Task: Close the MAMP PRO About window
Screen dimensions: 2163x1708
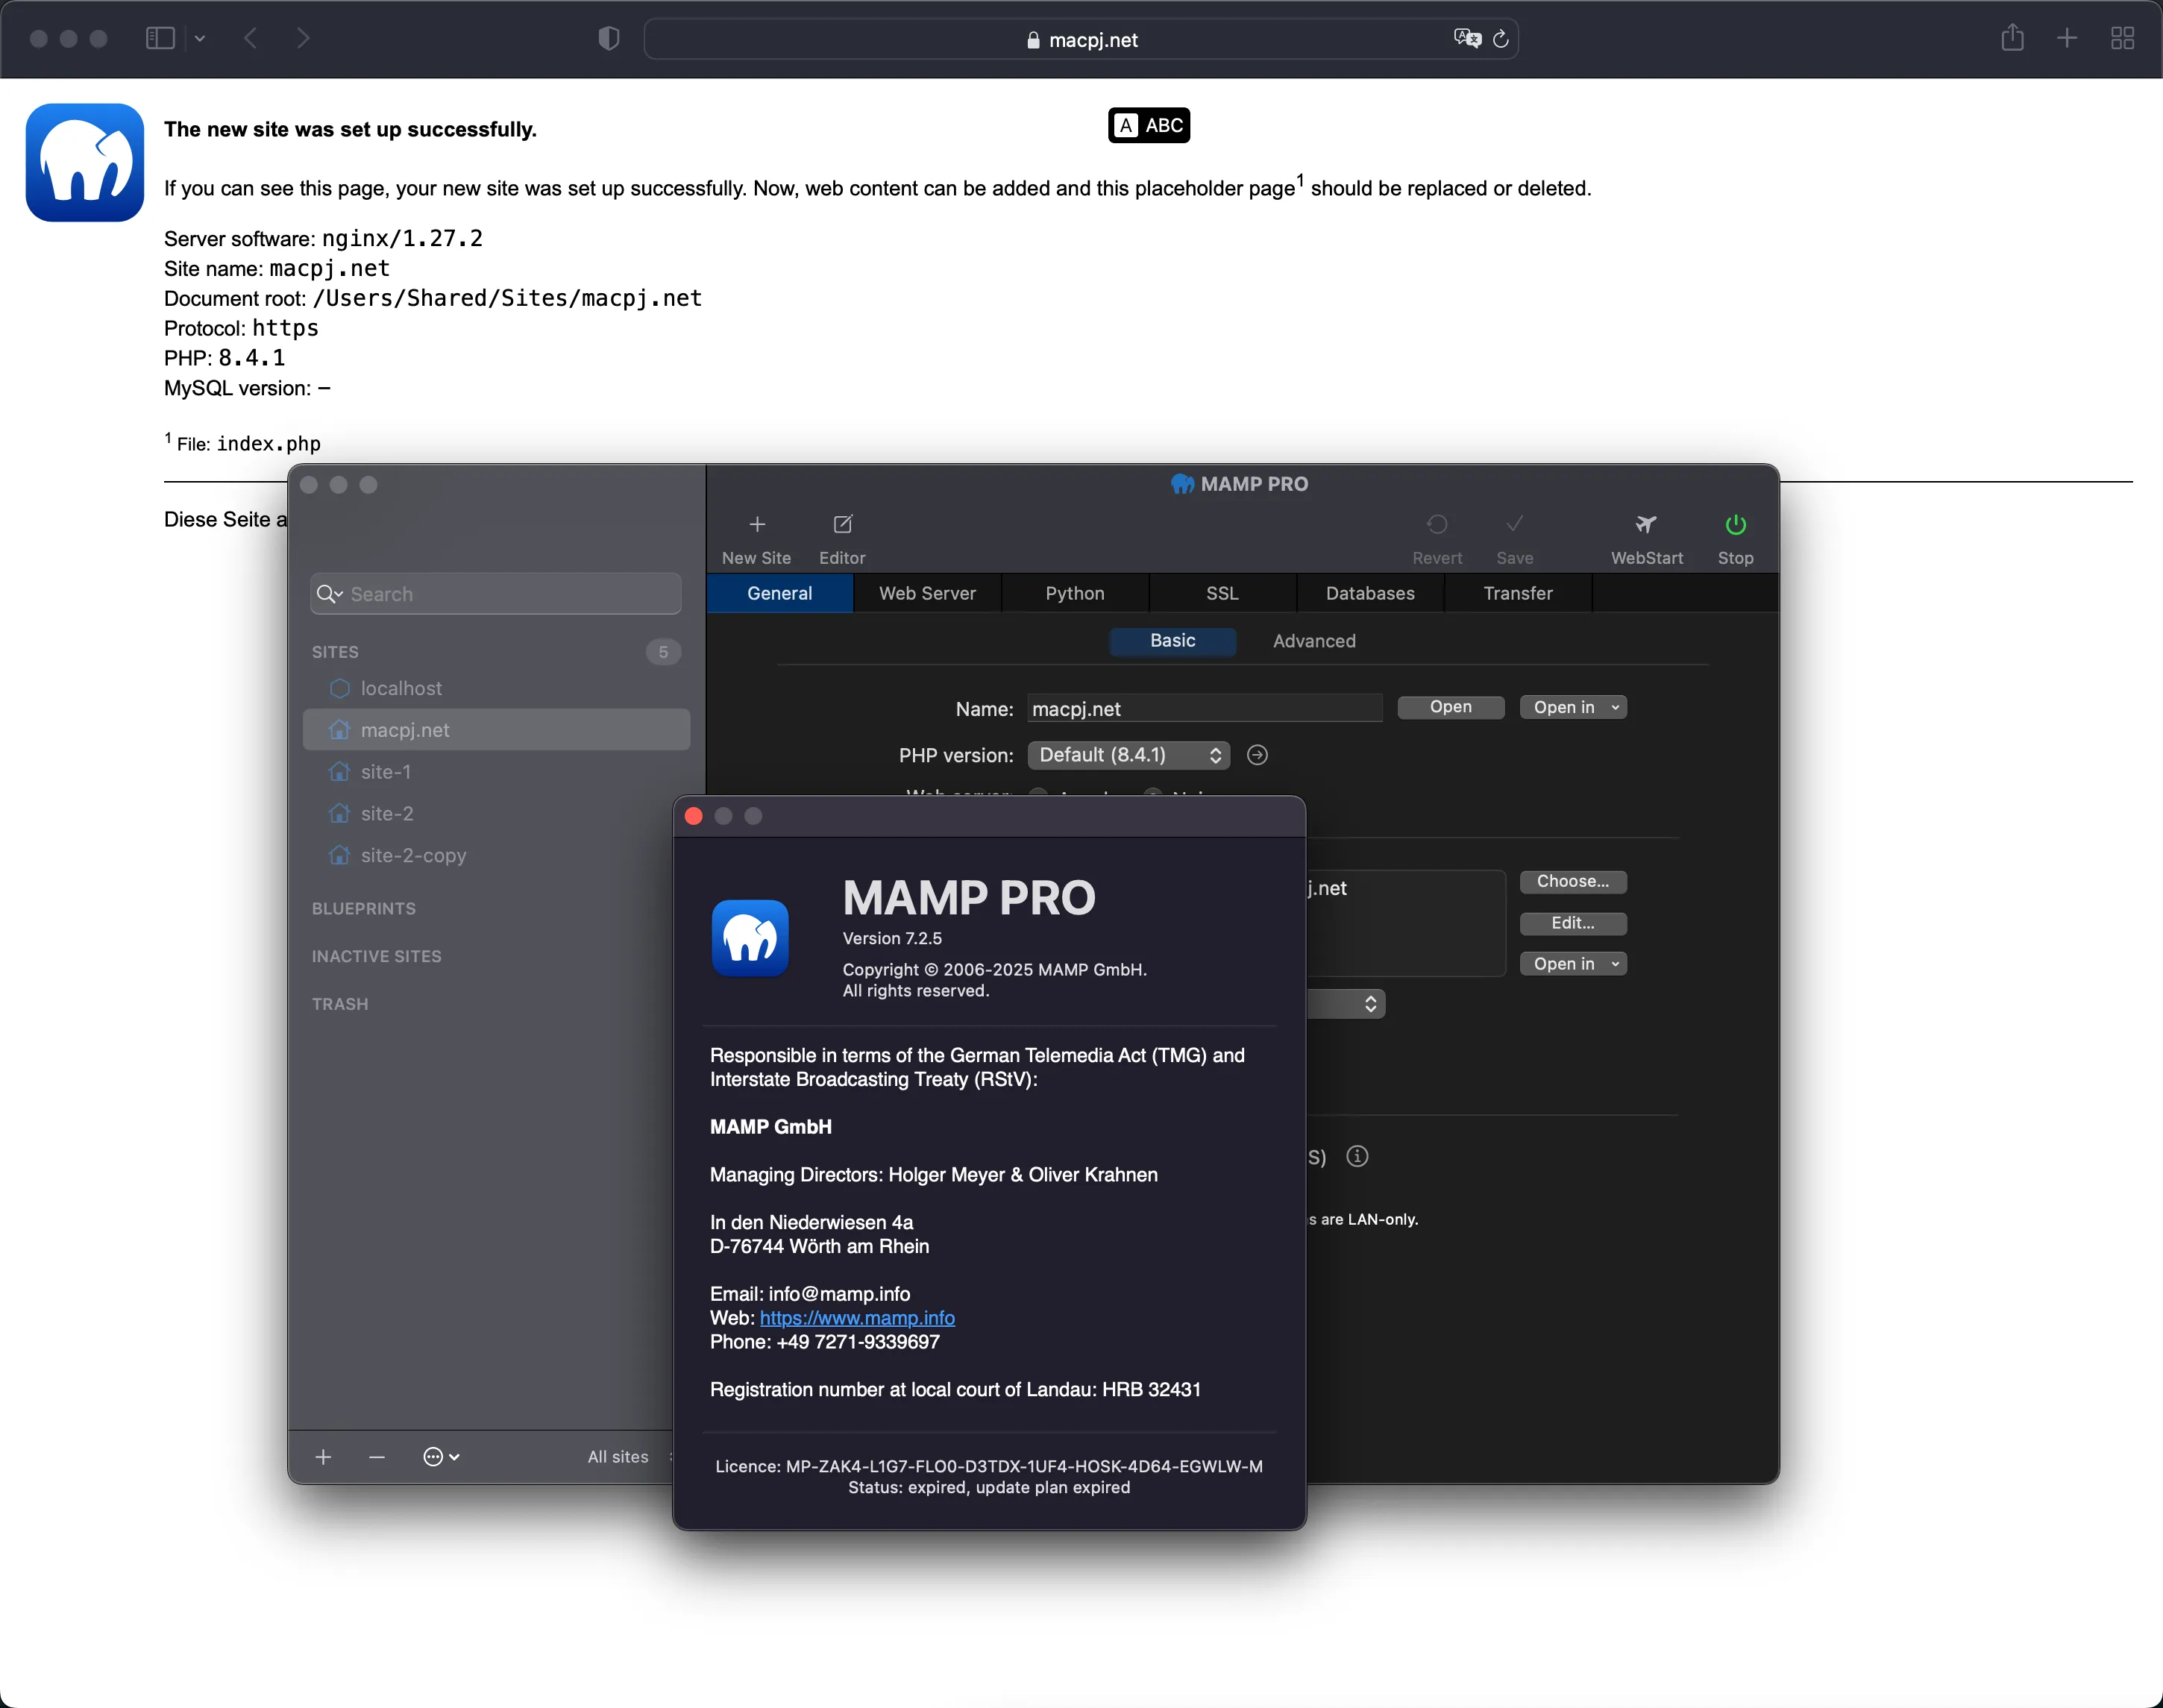Action: [x=693, y=816]
